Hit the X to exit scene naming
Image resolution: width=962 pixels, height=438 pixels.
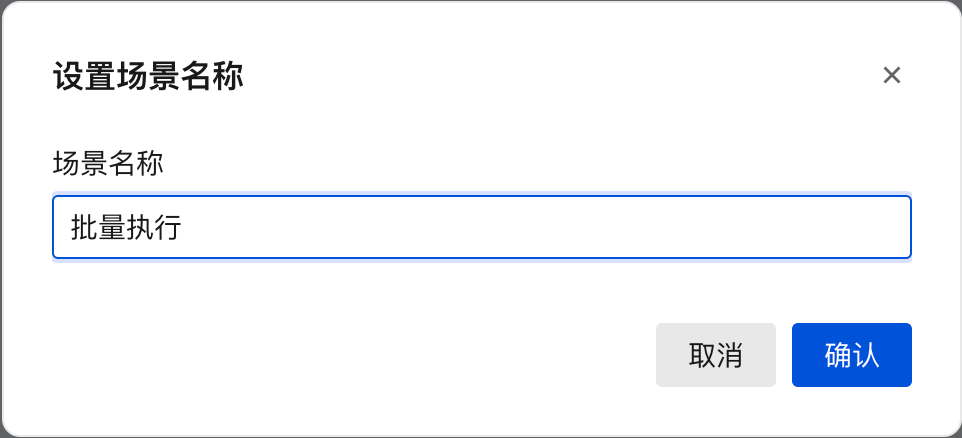[892, 75]
